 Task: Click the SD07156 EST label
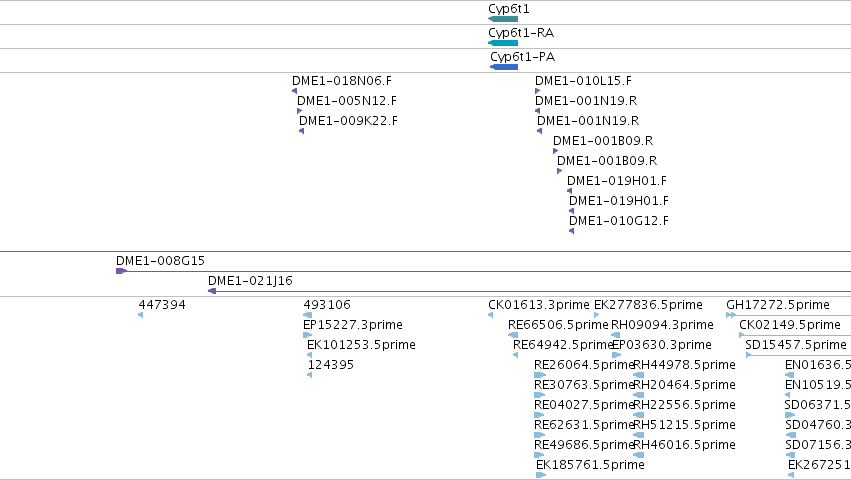tap(818, 446)
